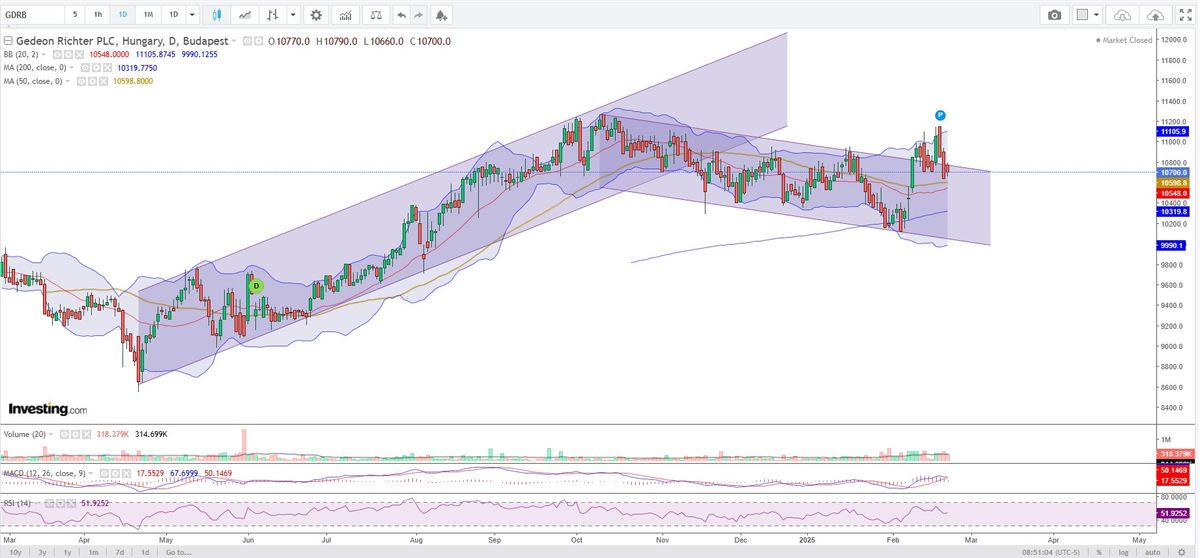Set time range to 1d

point(145,552)
